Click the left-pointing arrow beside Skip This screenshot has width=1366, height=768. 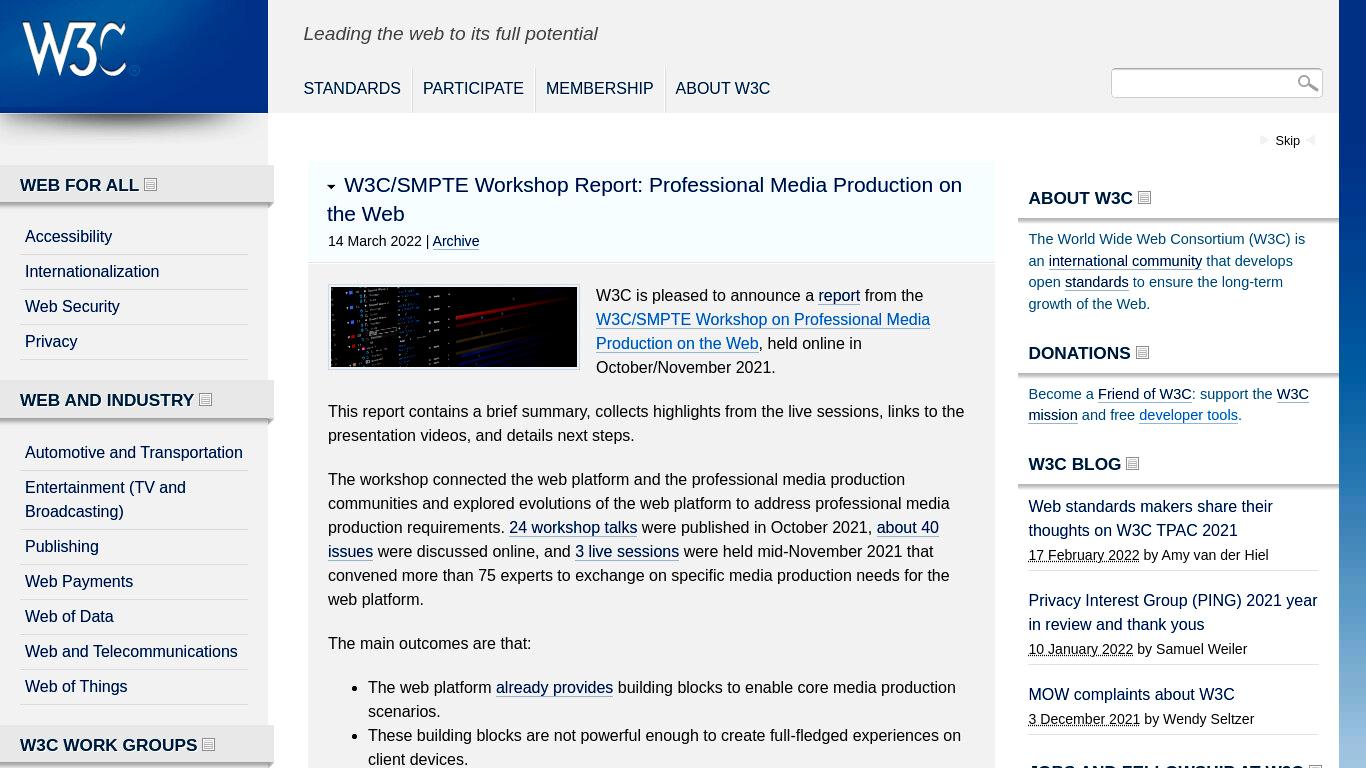(x=1310, y=140)
